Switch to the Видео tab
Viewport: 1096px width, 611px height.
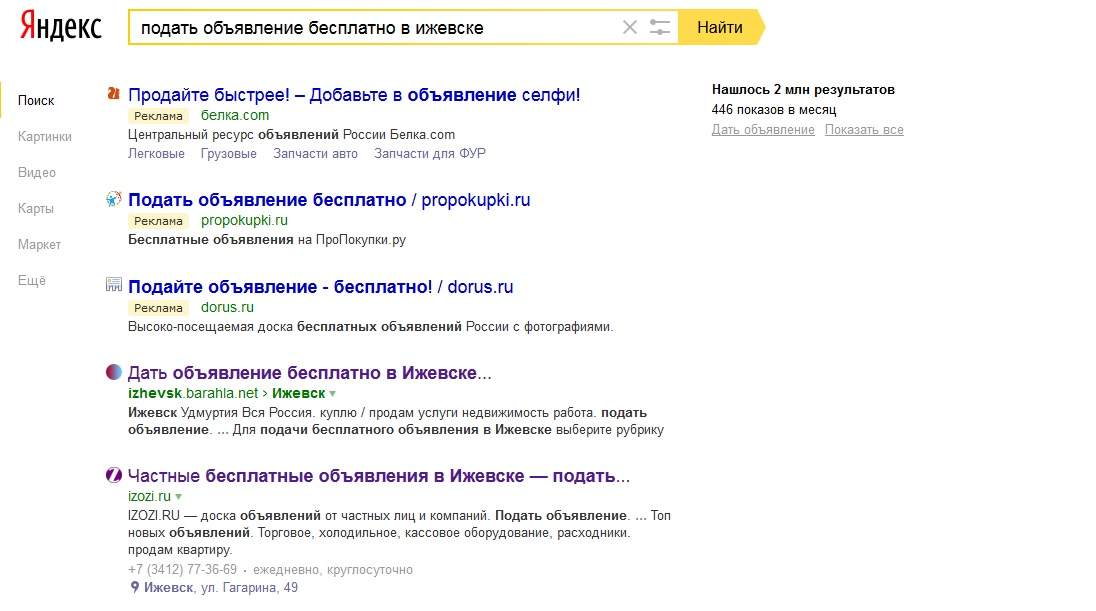(x=36, y=173)
